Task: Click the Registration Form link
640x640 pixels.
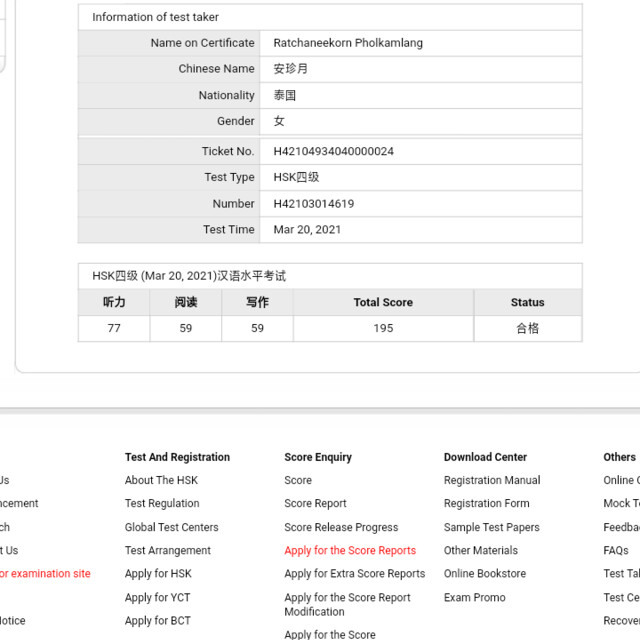Action: tap(487, 504)
